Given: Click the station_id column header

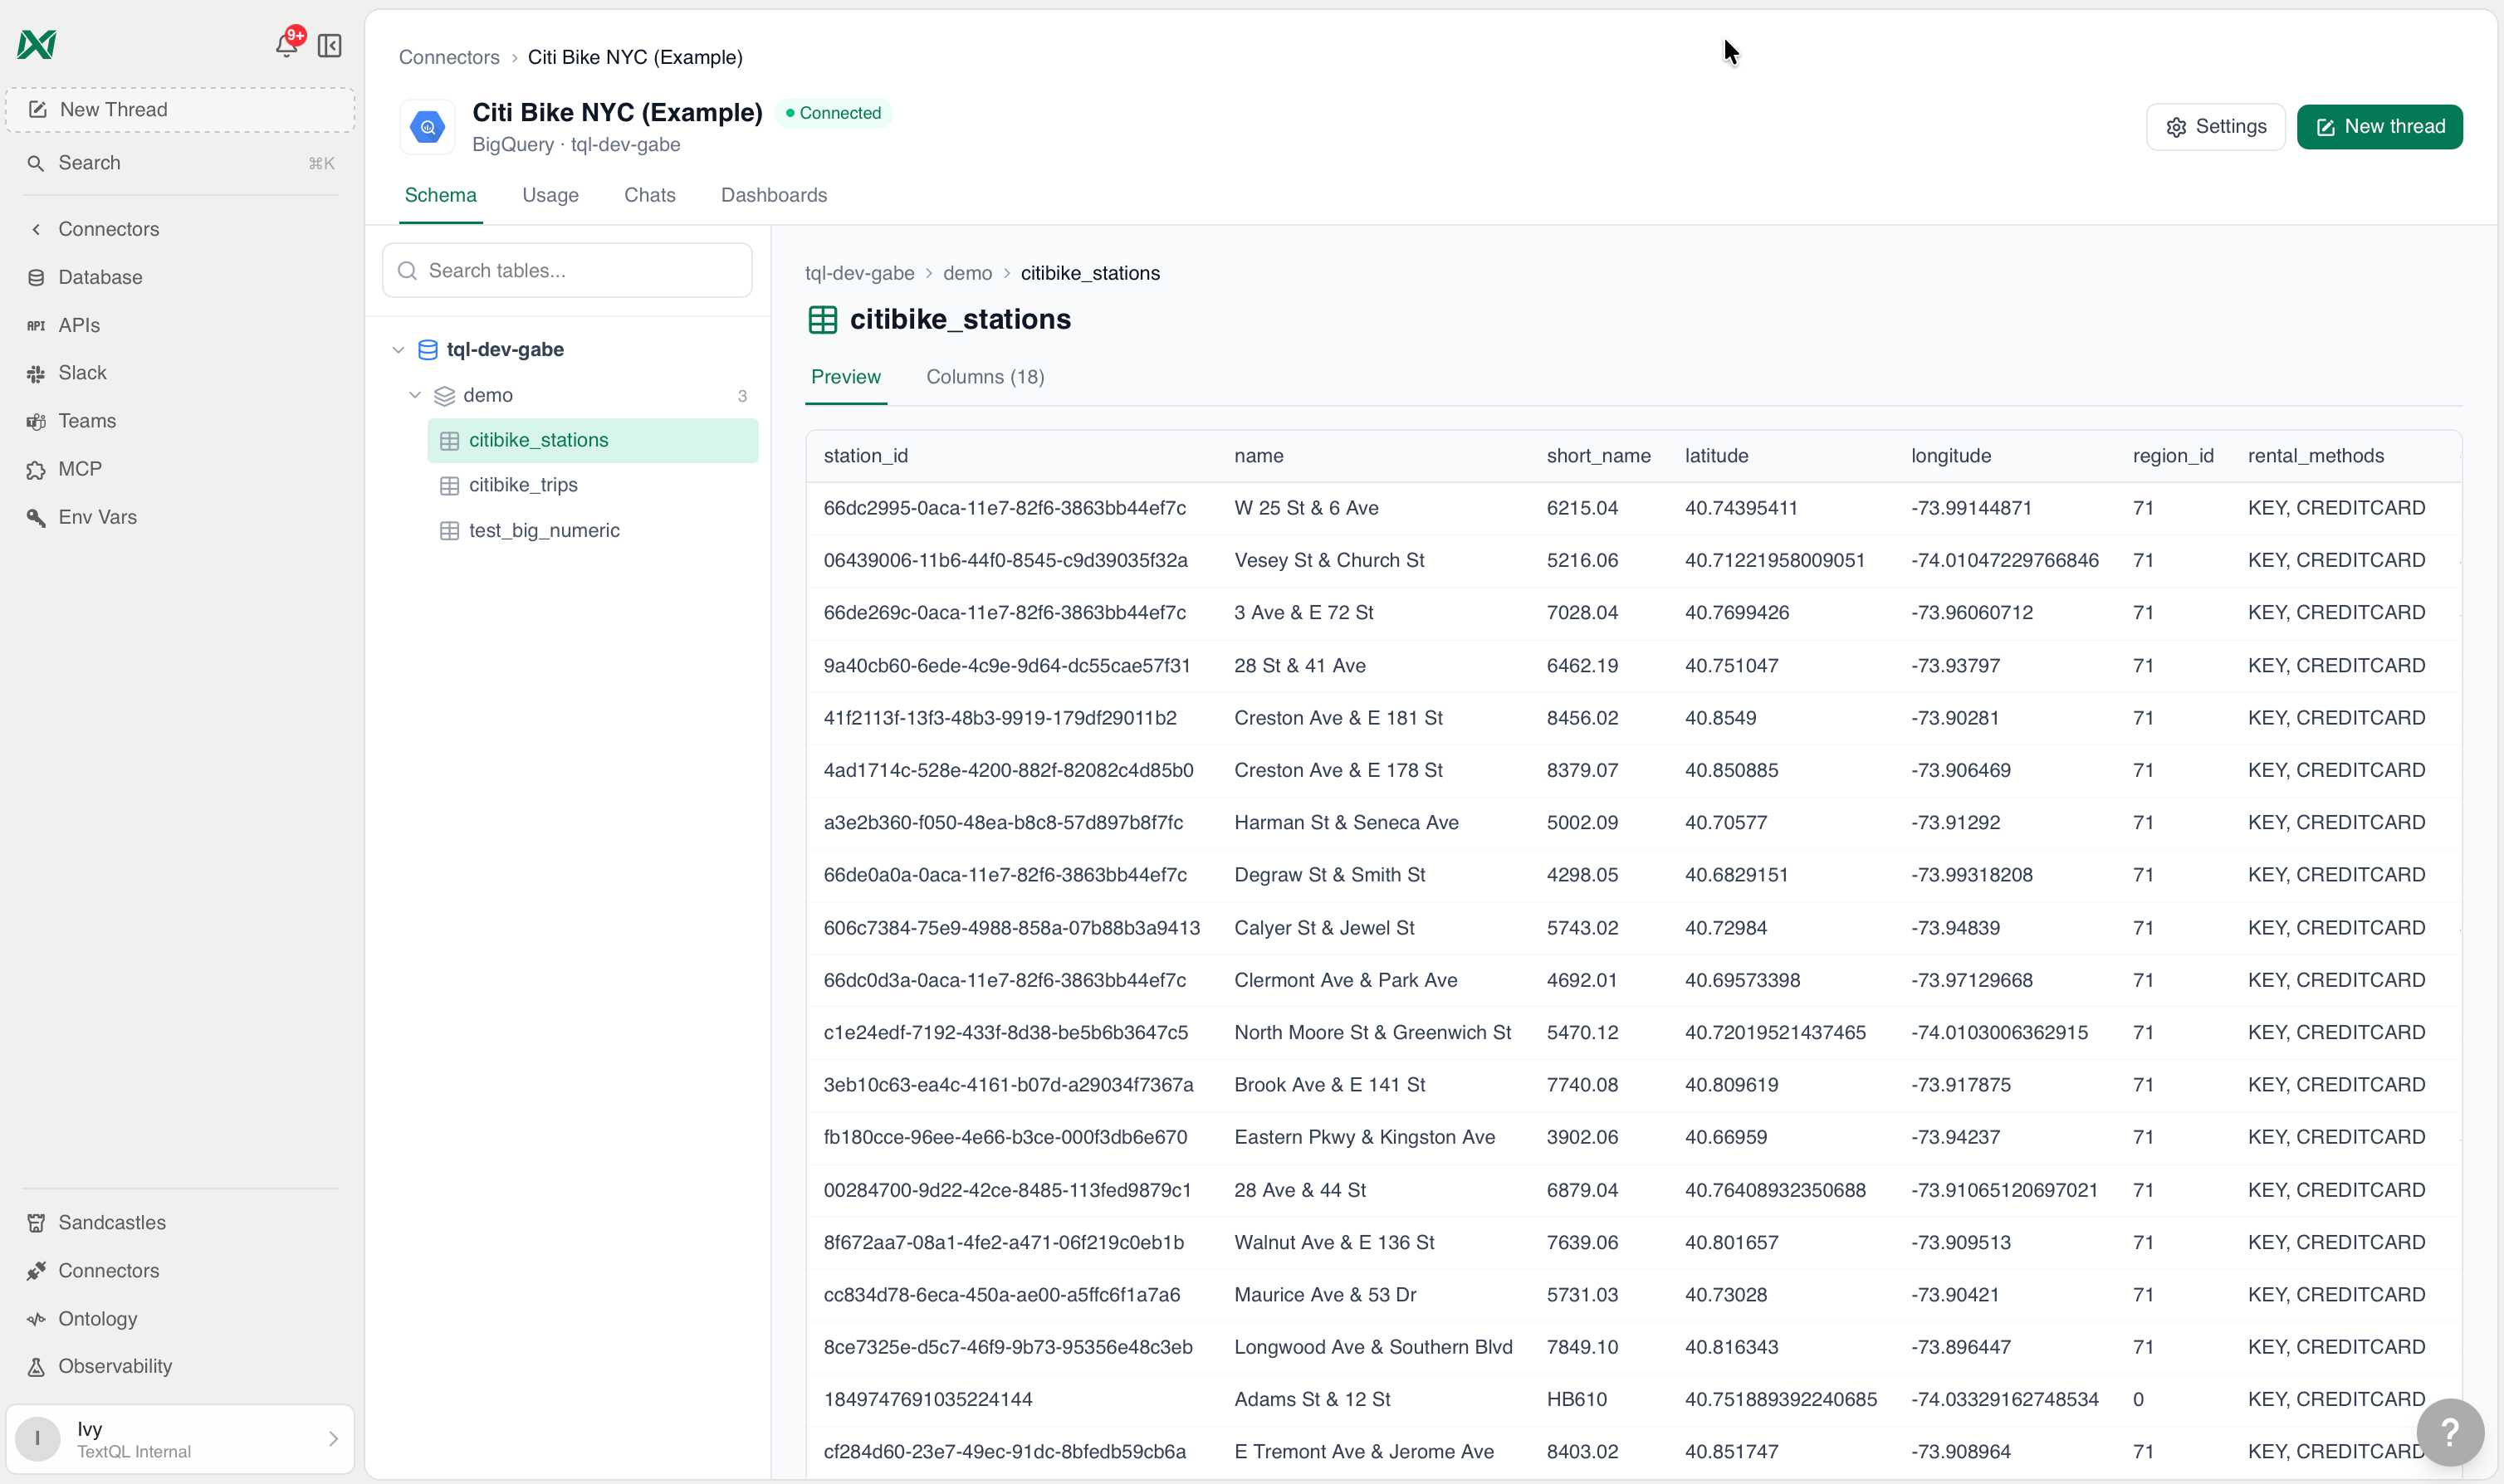Looking at the screenshot, I should click(866, 456).
